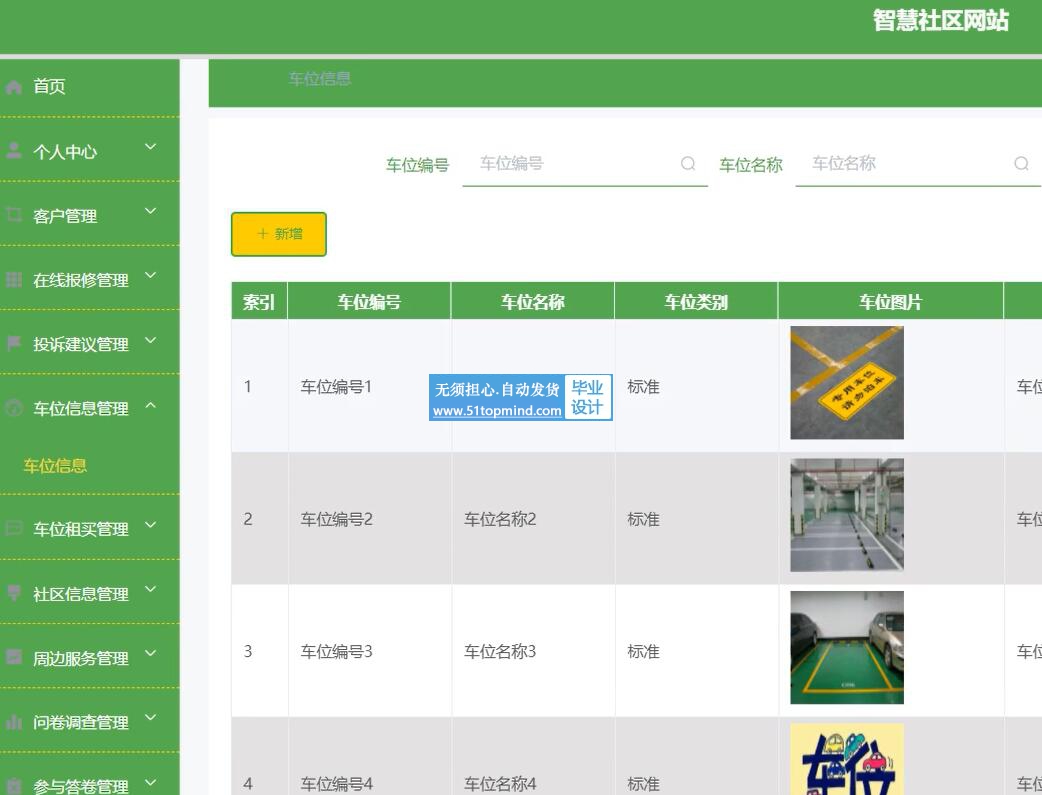Click the flag icon beside 投诉建议管理
Viewport: 1042px width, 795px height.
point(13,344)
